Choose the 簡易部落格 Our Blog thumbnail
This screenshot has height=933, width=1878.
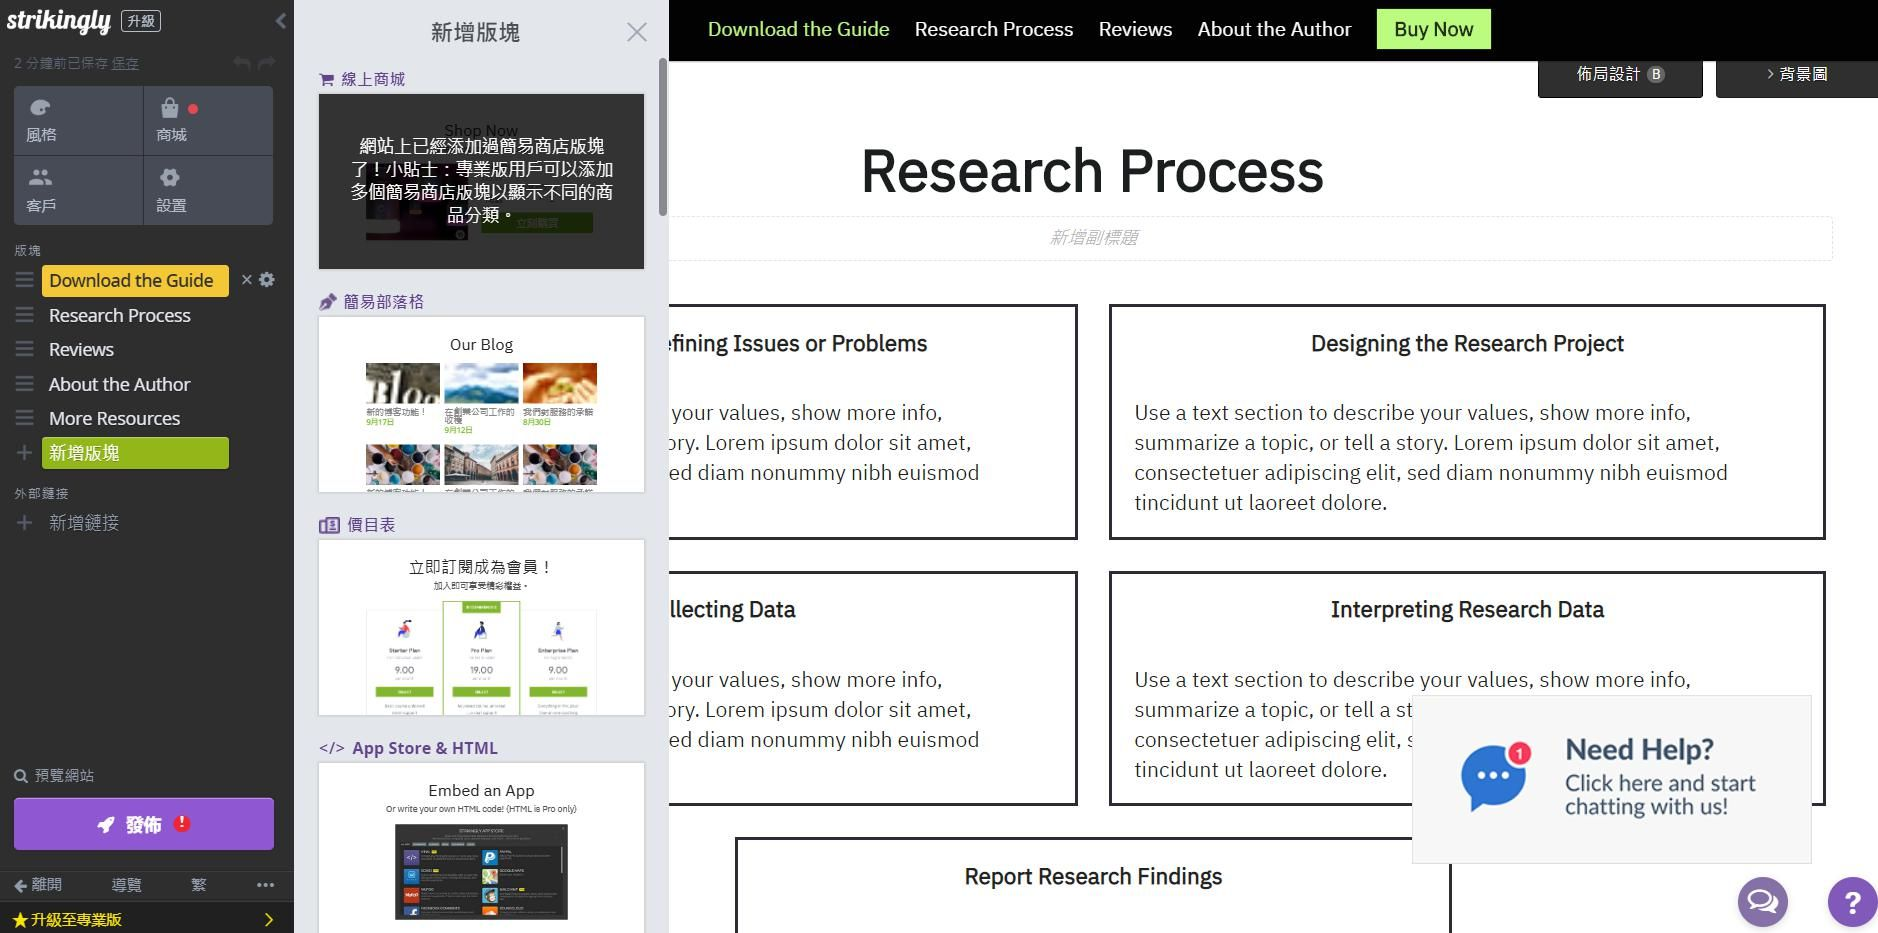click(481, 405)
